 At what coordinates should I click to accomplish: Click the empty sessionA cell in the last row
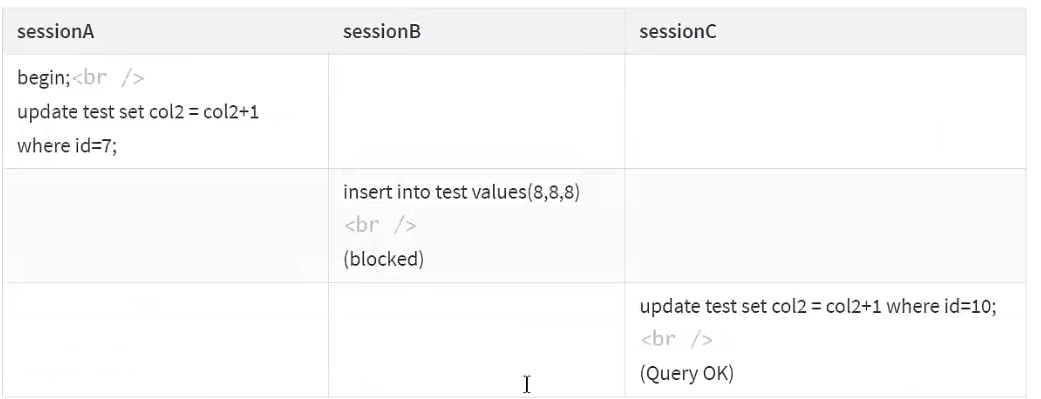[x=165, y=340]
